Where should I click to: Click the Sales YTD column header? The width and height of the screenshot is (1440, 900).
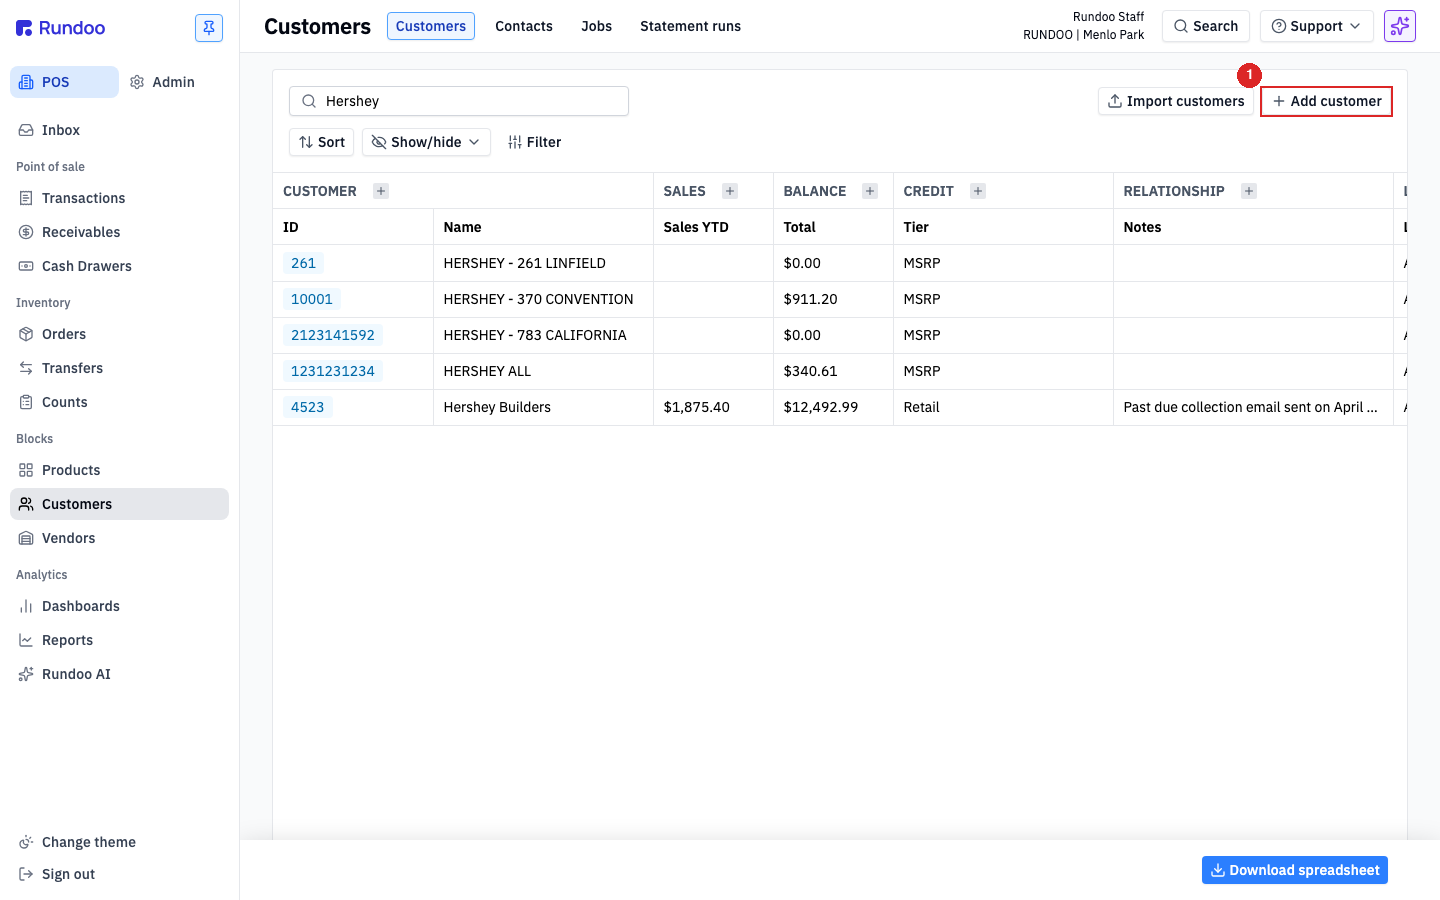click(713, 227)
